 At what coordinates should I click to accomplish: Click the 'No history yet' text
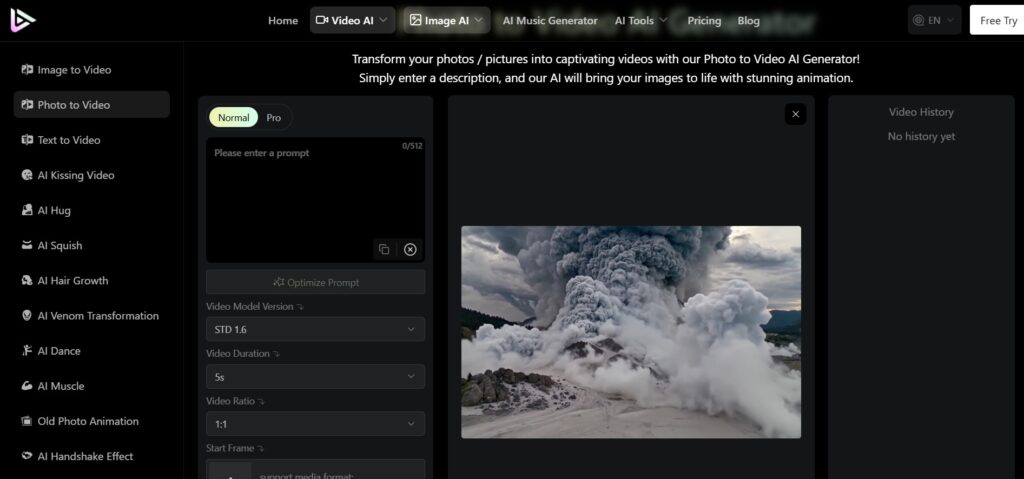point(921,137)
